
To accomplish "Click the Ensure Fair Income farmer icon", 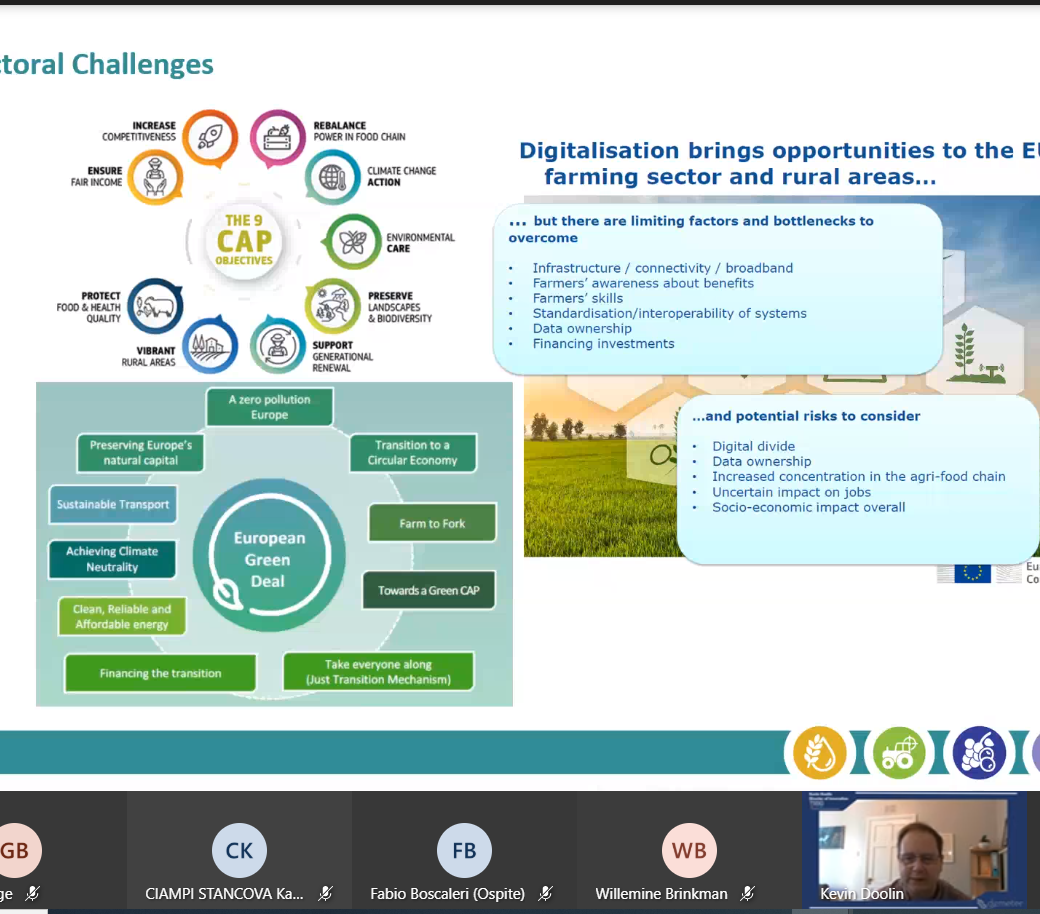I will point(156,176).
